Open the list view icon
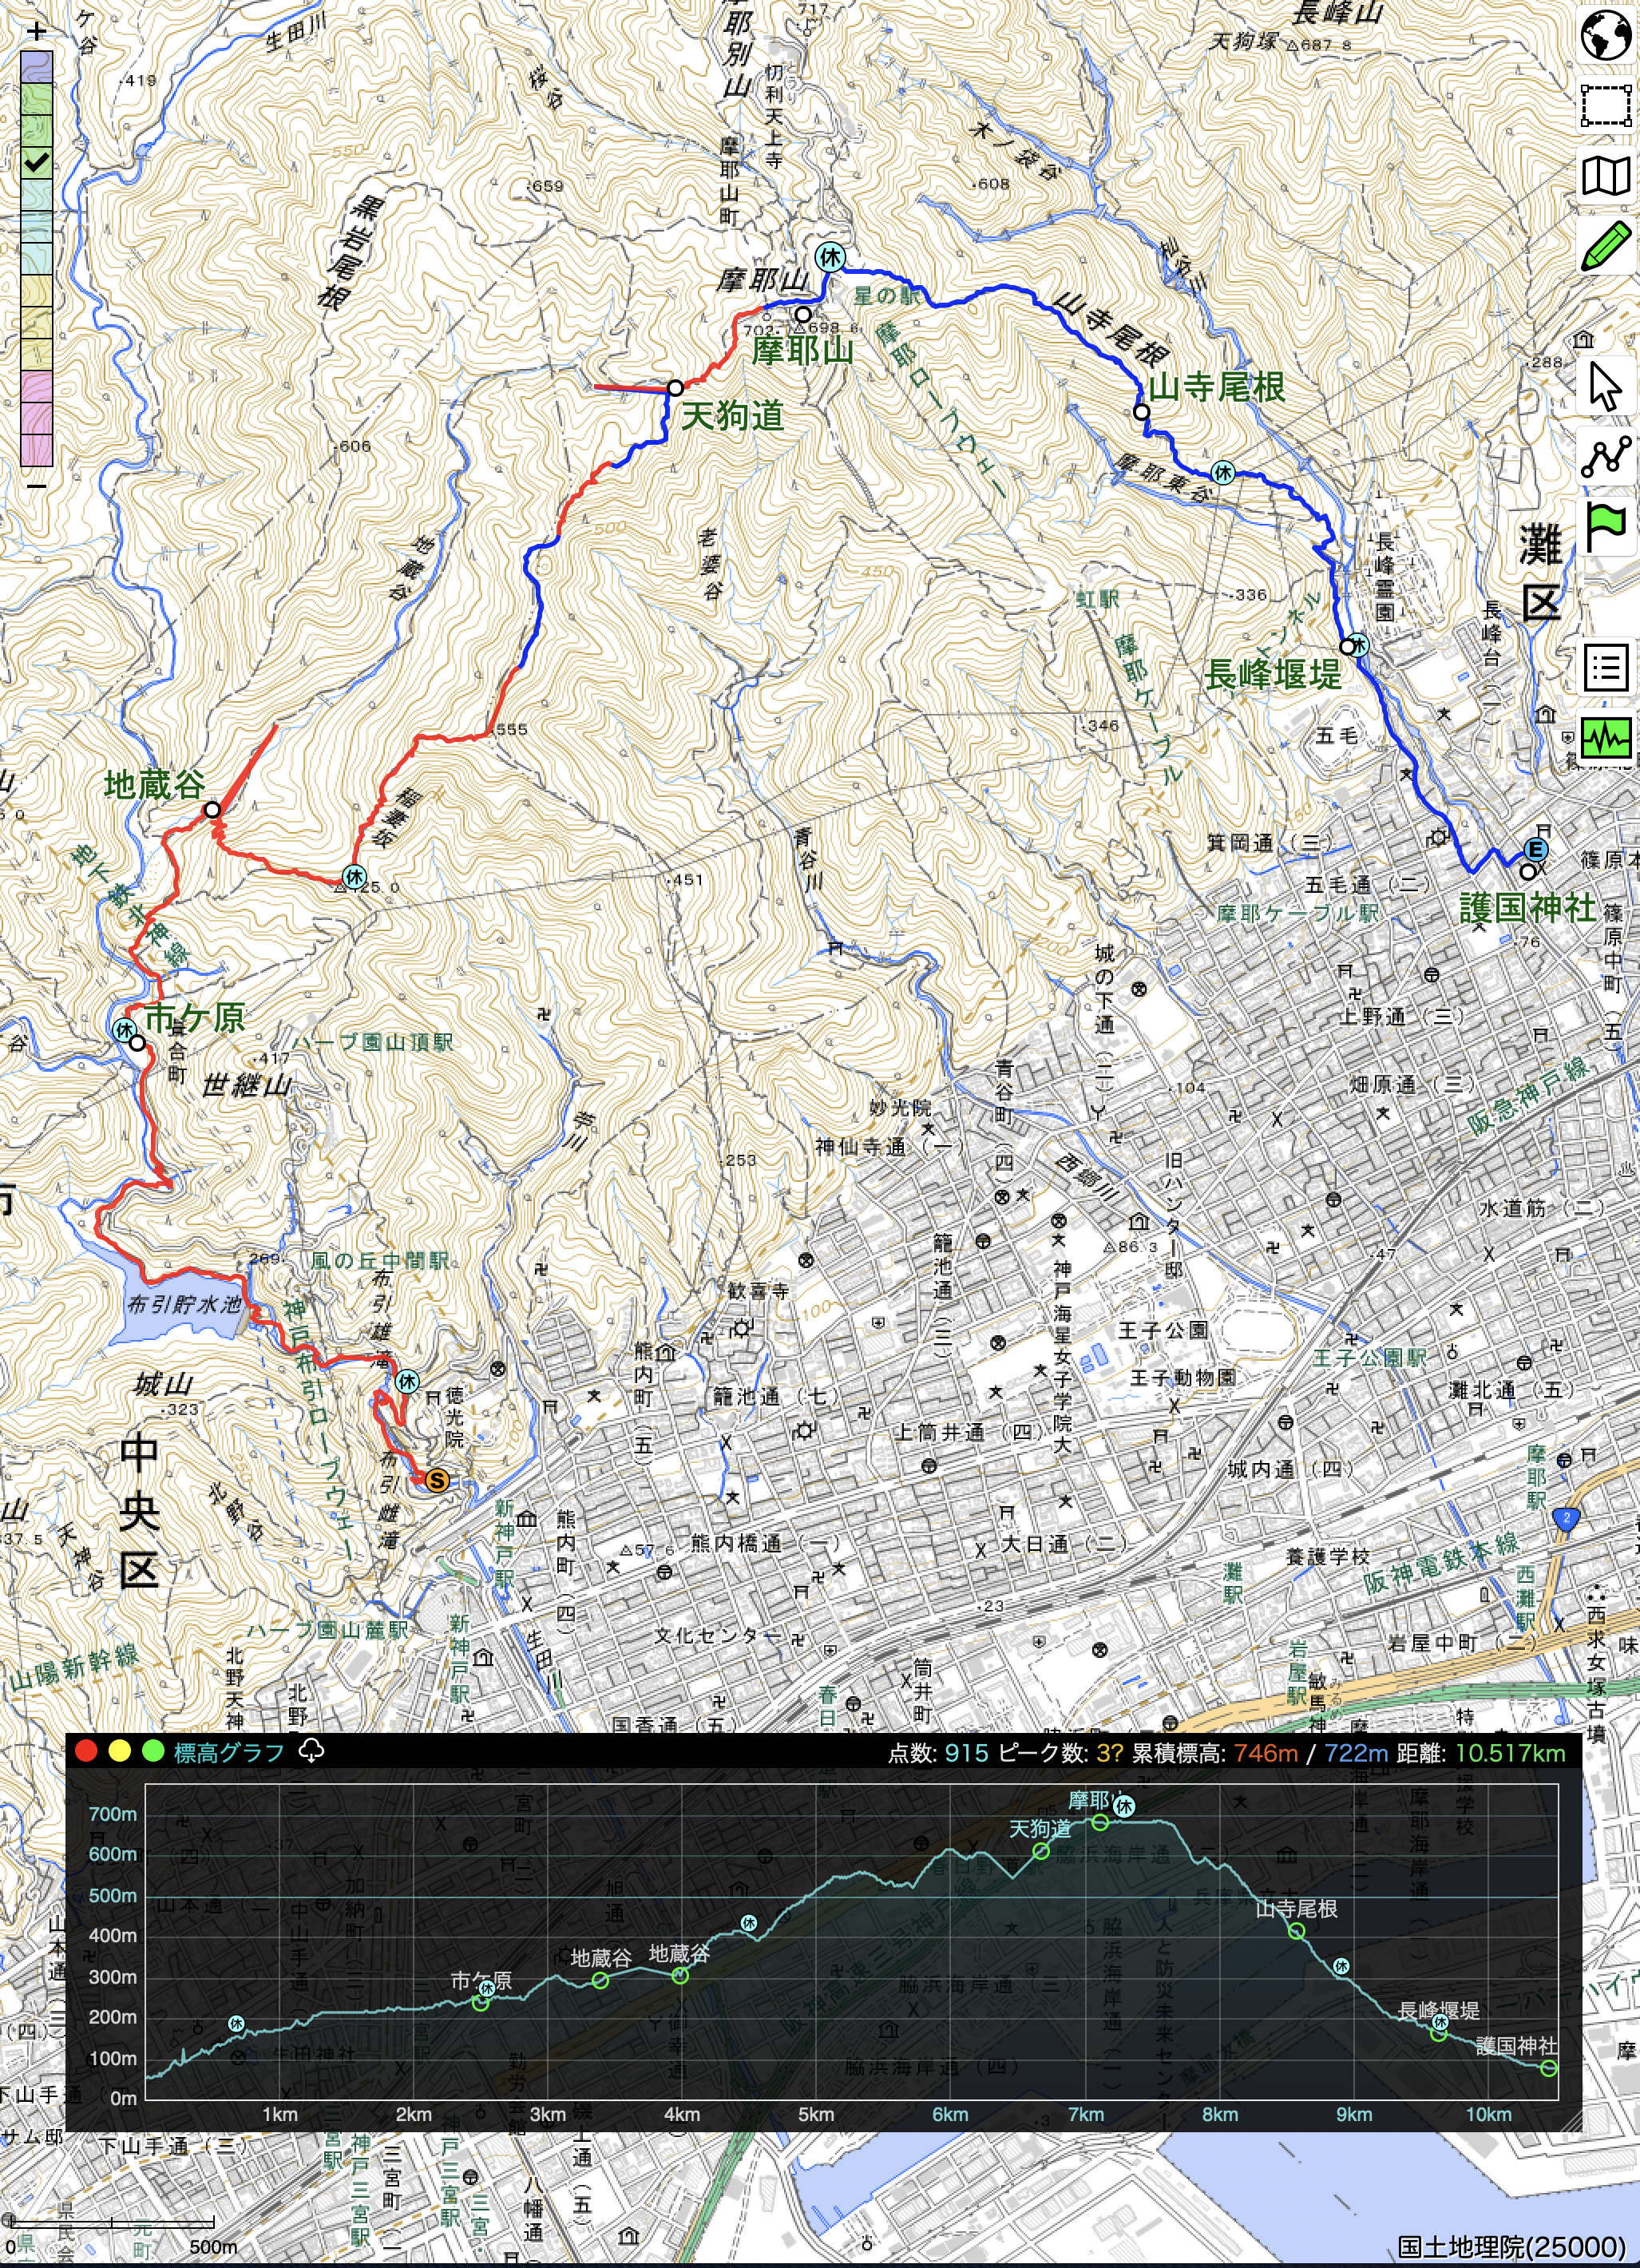 [x=1606, y=667]
